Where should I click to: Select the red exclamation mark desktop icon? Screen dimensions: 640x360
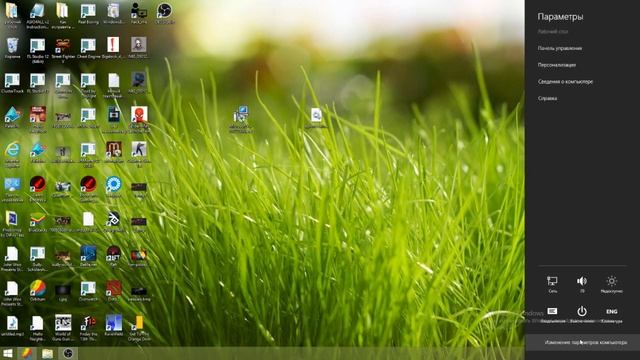tap(113, 48)
